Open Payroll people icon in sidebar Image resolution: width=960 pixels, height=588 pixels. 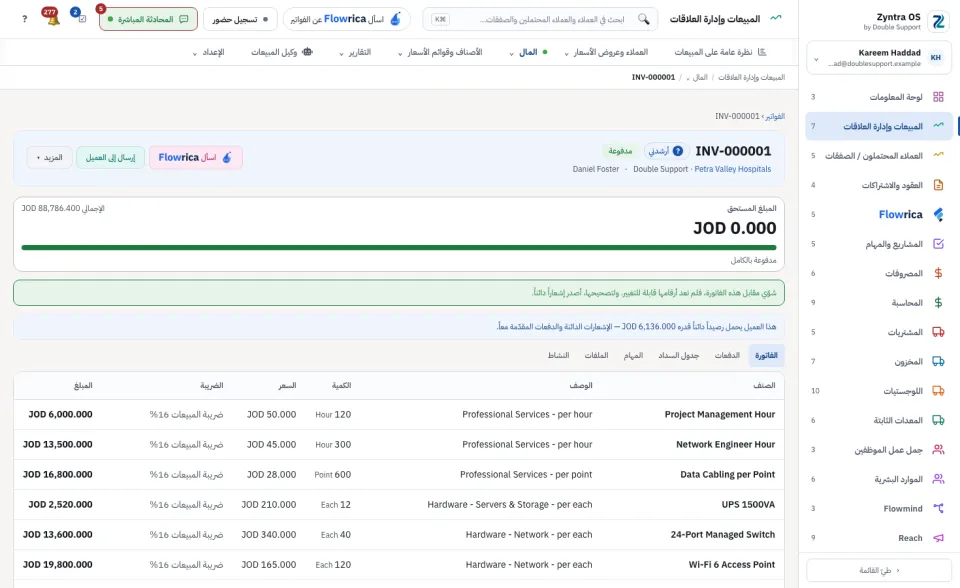[x=938, y=450]
